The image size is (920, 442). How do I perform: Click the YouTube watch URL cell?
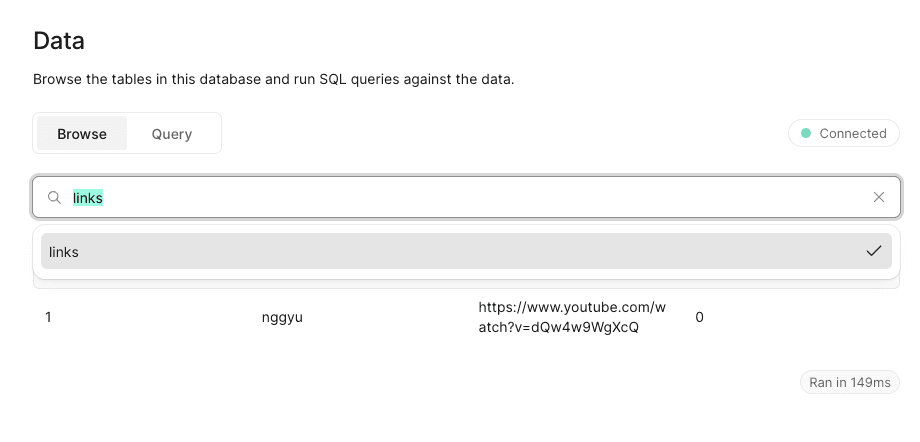(x=572, y=317)
